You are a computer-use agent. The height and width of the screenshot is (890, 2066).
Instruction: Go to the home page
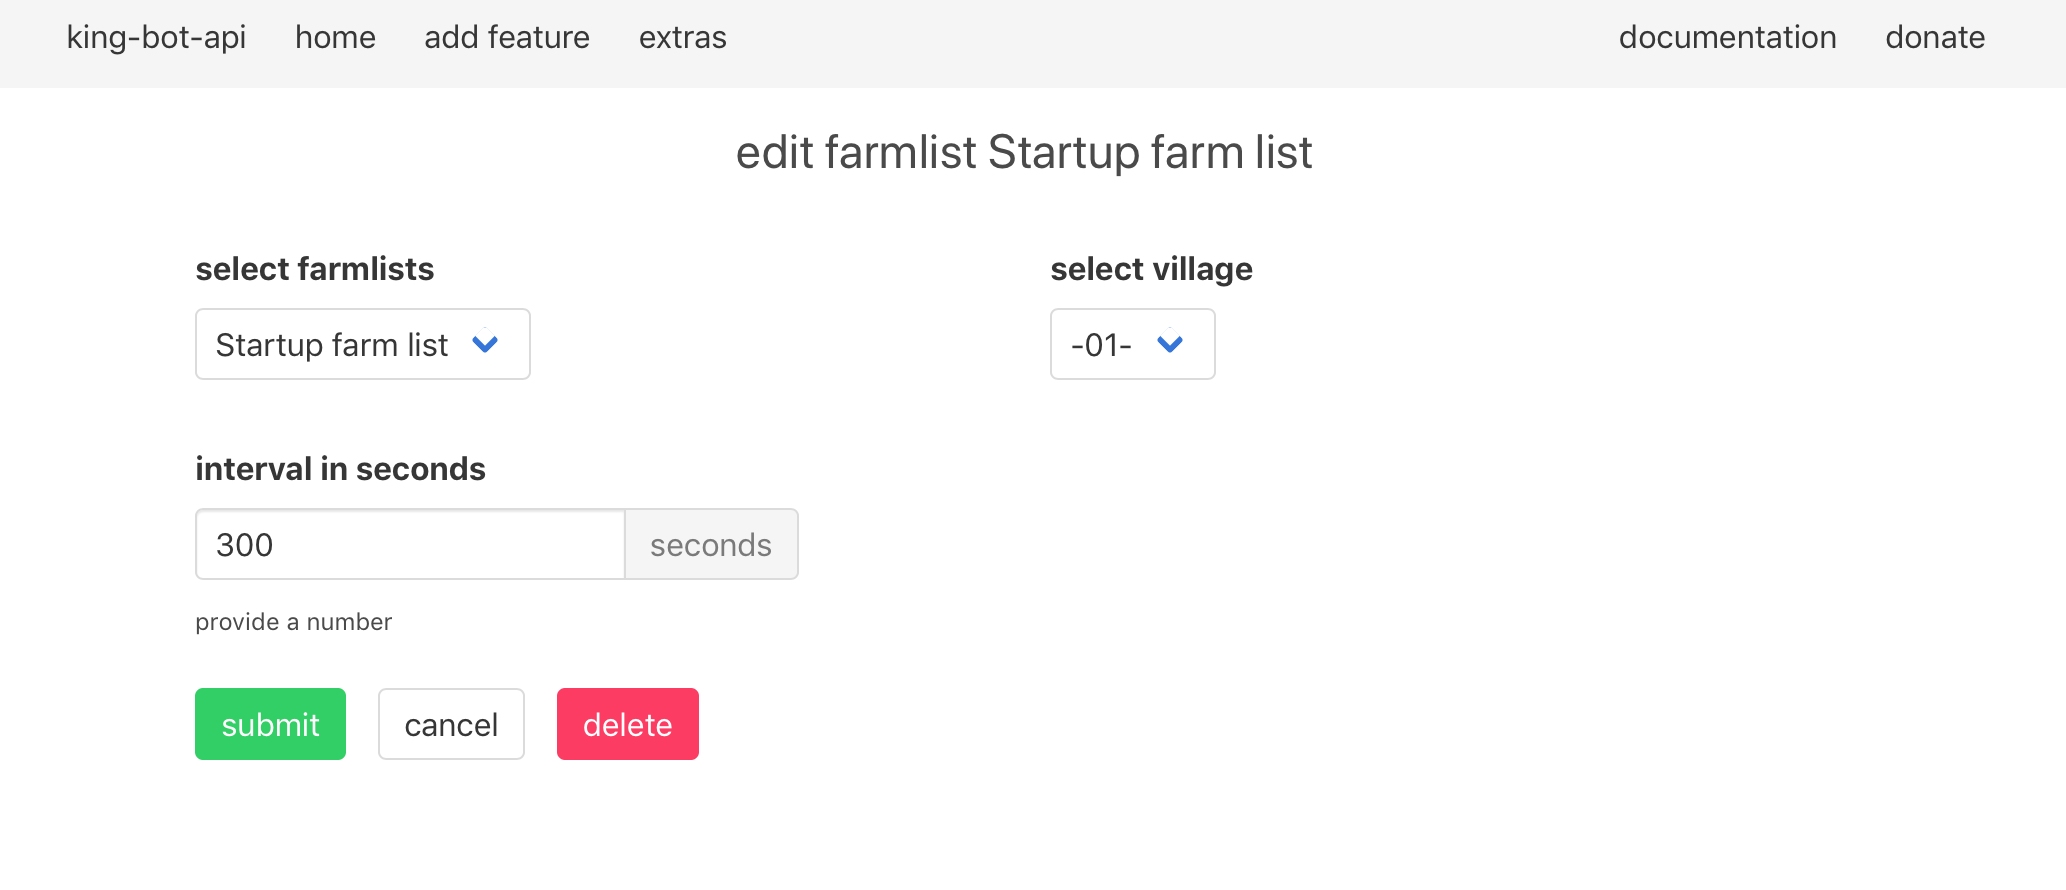click(x=335, y=38)
